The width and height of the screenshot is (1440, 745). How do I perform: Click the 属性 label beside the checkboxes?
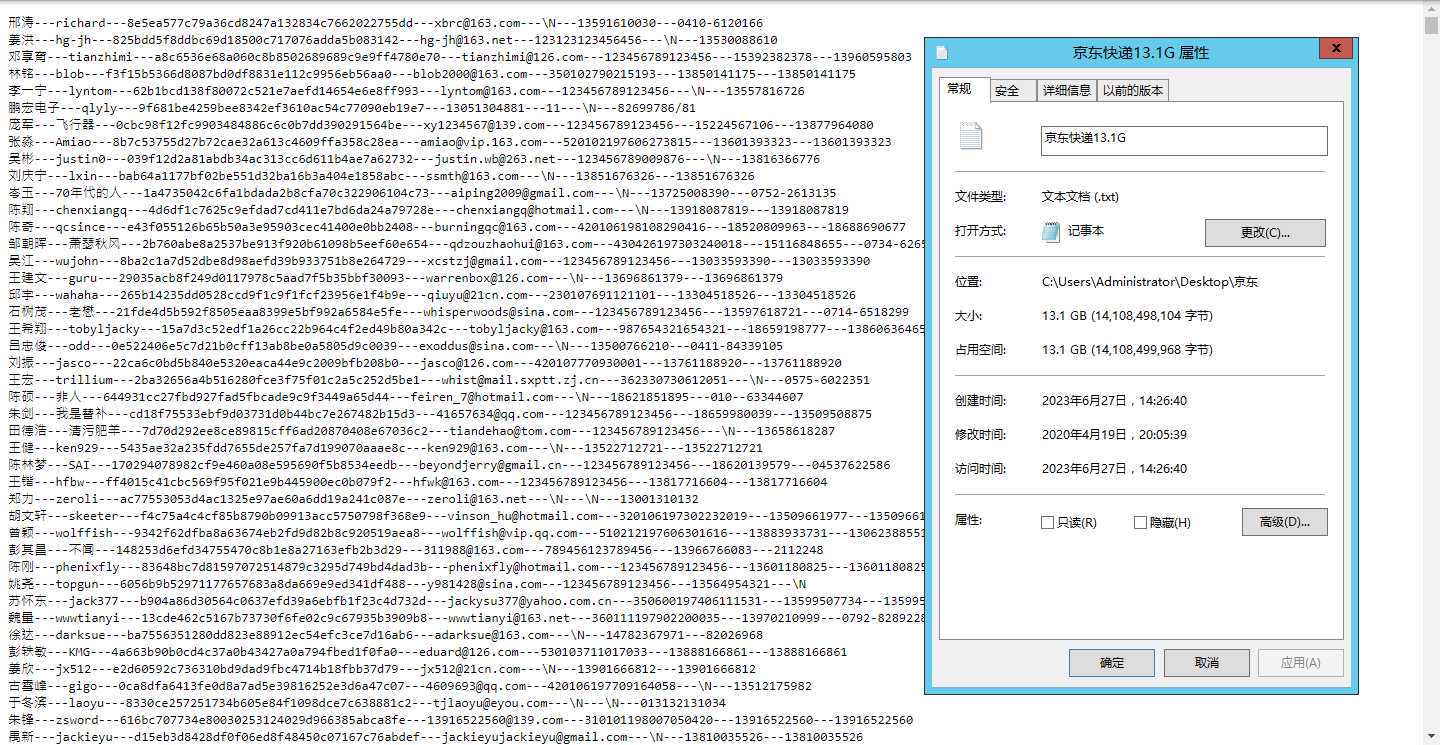coord(968,521)
